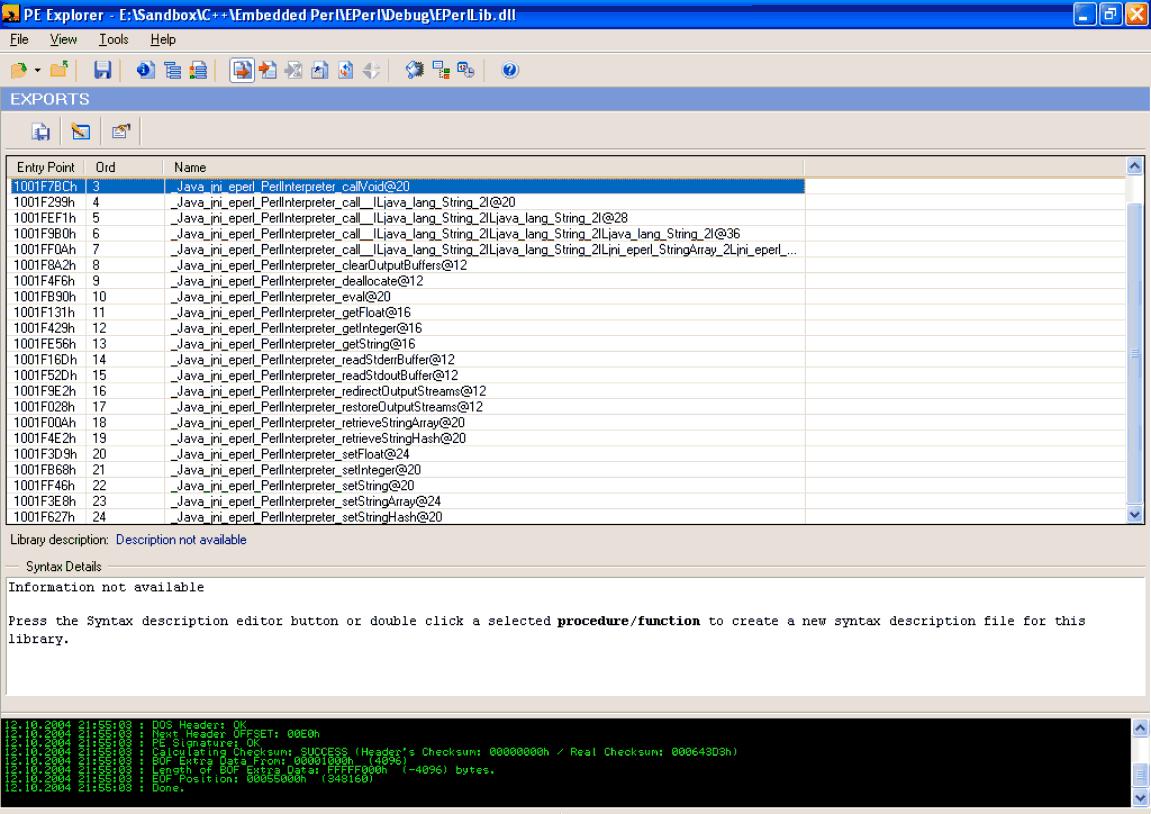This screenshot has height=814, width=1151.
Task: Open the Dependency Scanner icon
Action: (442, 70)
